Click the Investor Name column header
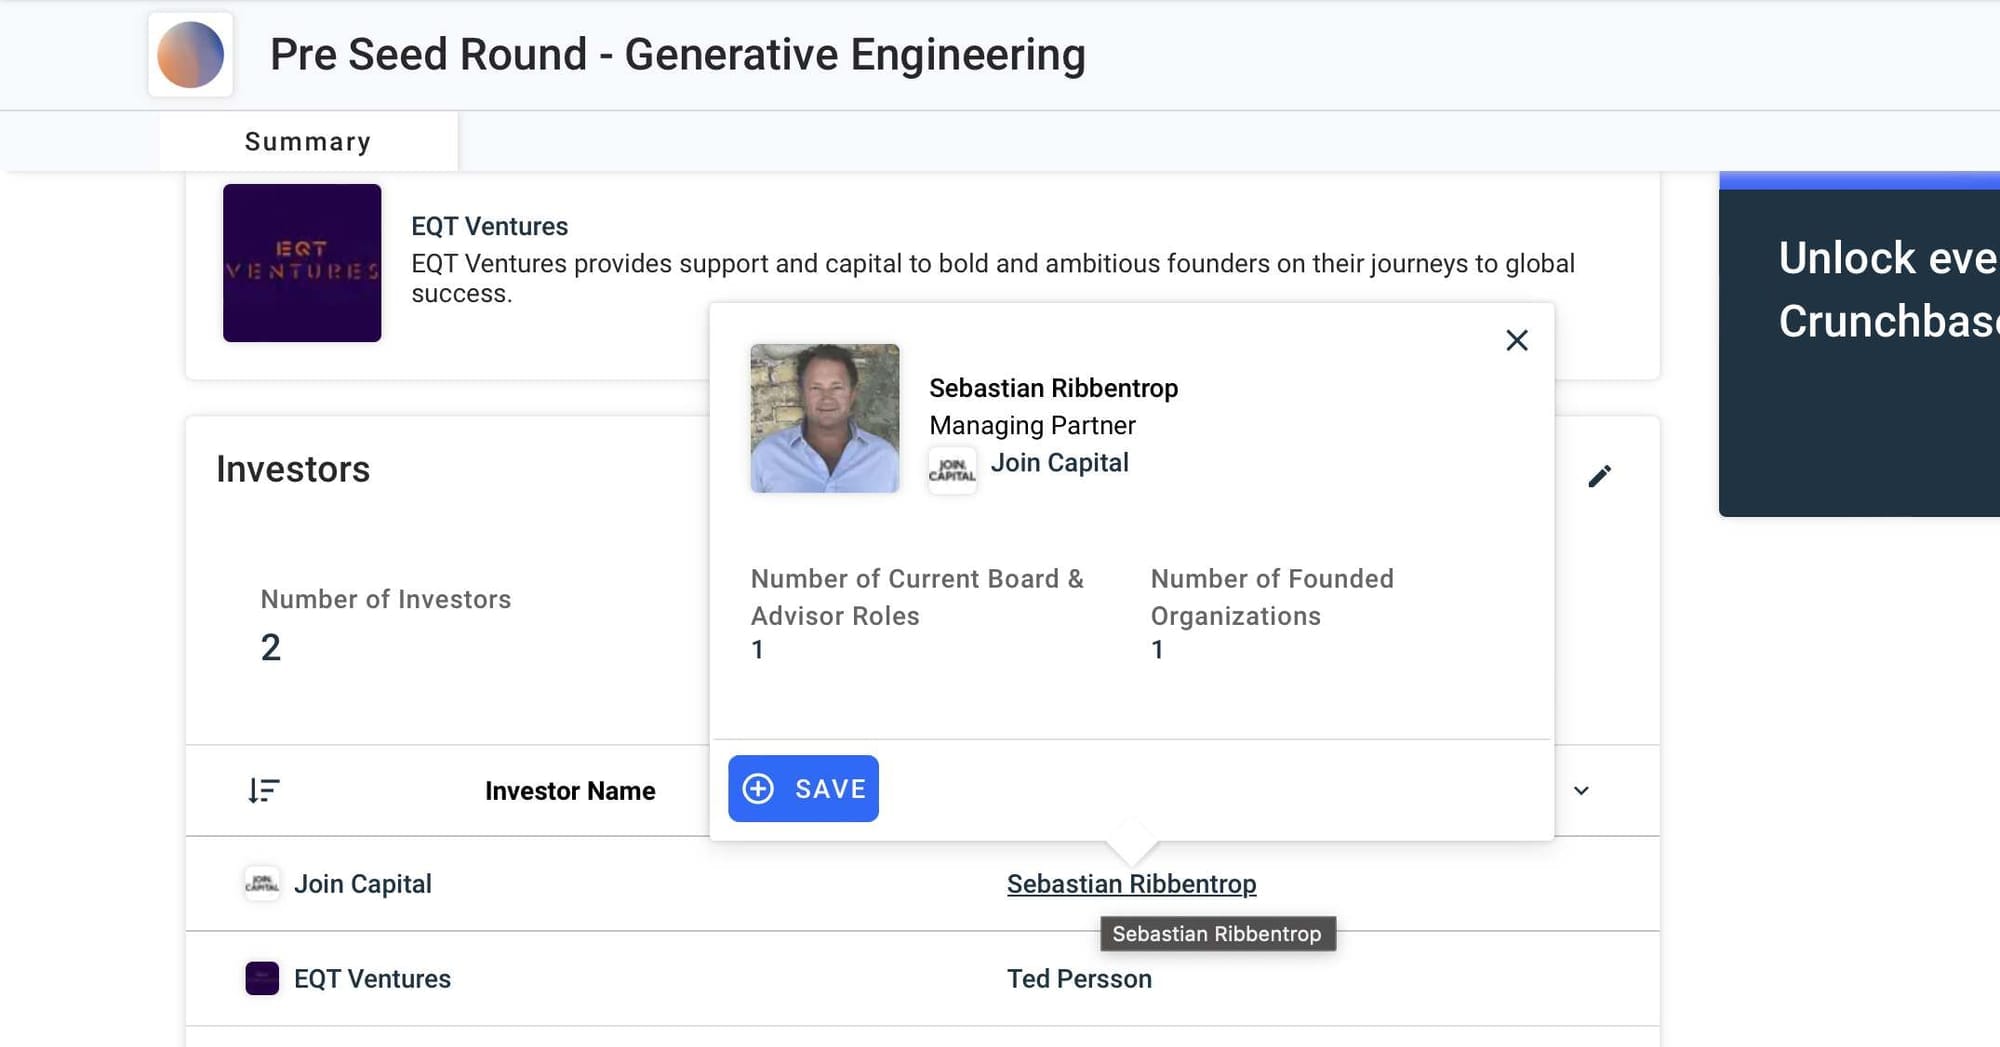Screen dimensions: 2000x1047 pyautogui.click(x=570, y=791)
